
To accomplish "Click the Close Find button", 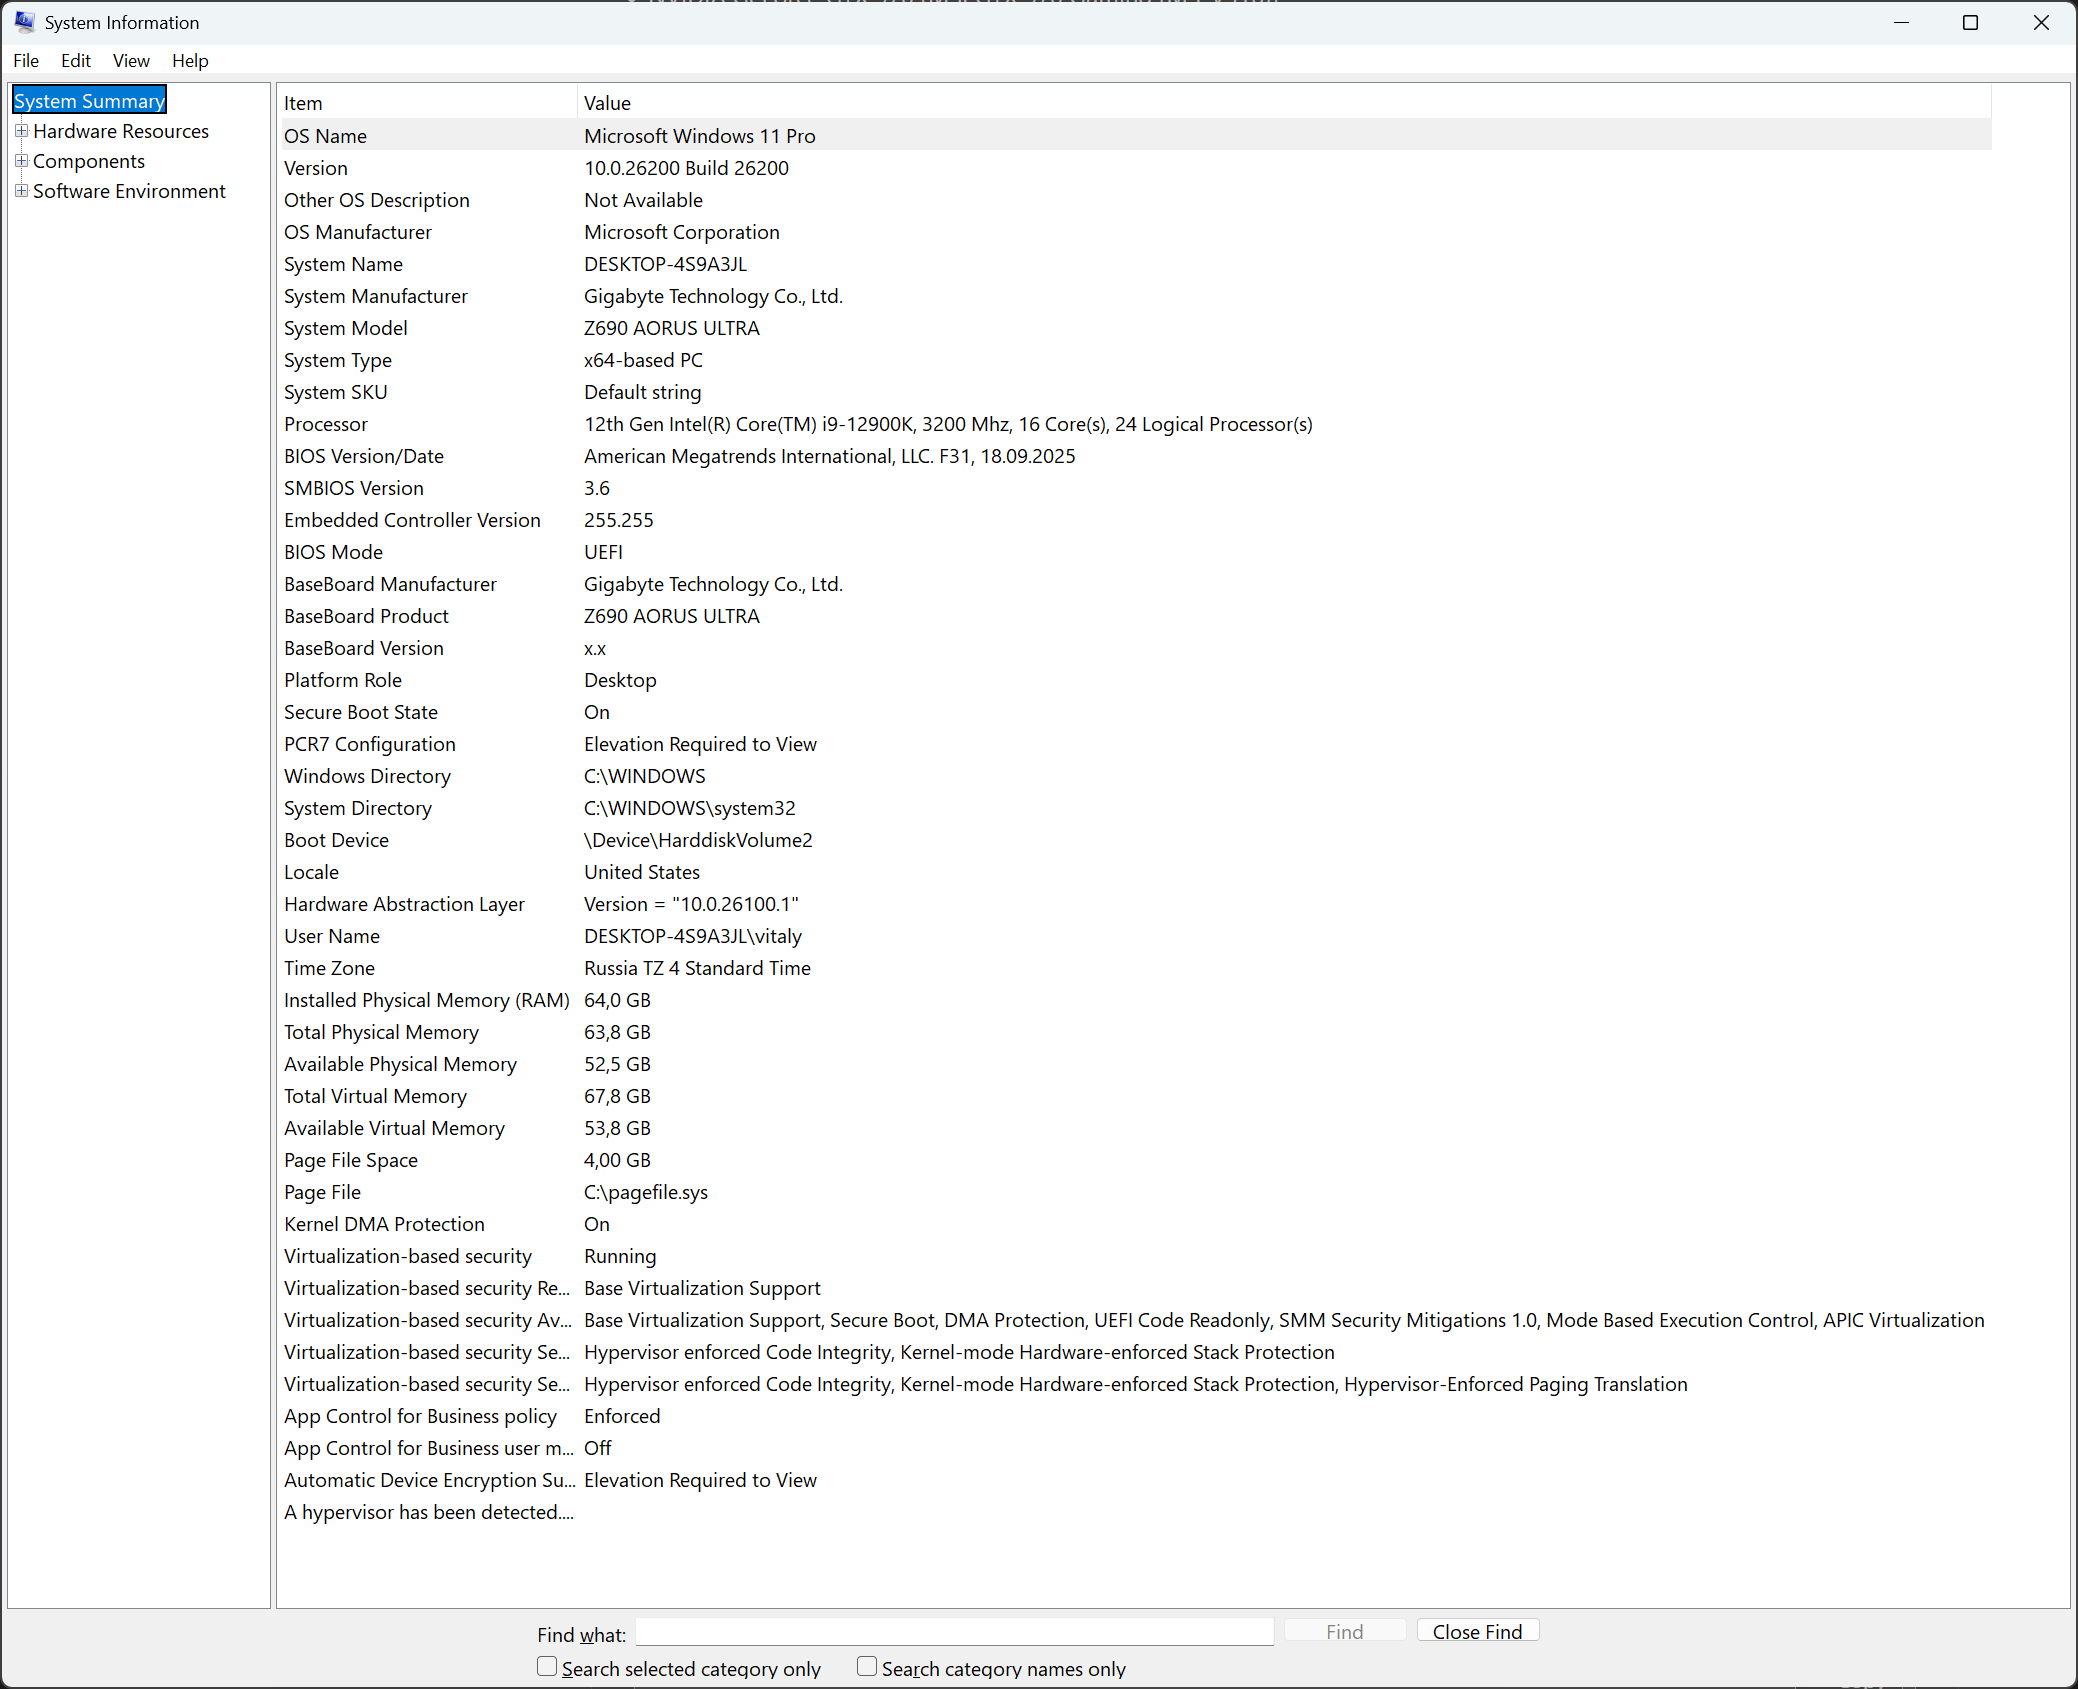I will 1477,1630.
